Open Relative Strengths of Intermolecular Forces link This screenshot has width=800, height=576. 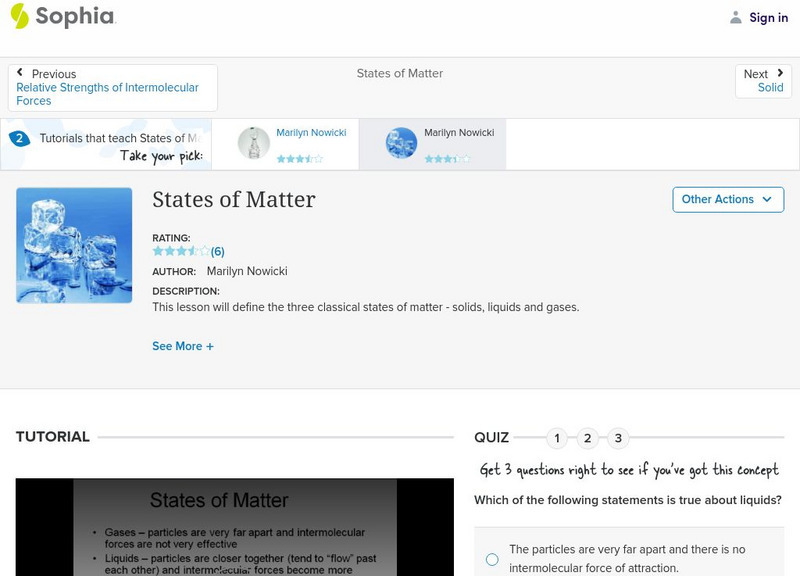pyautogui.click(x=106, y=94)
